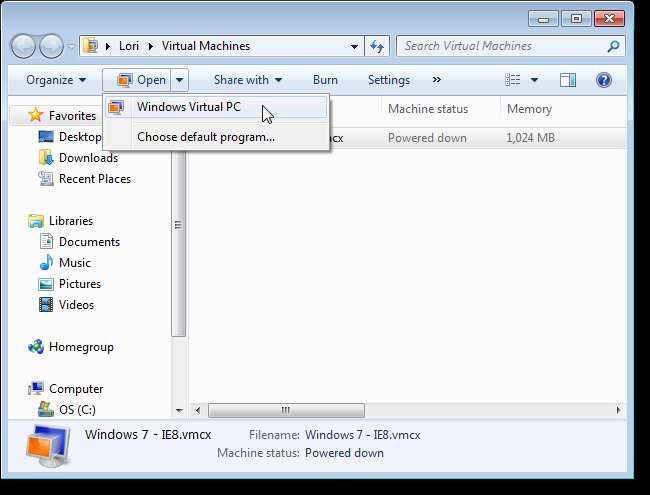Viewport: 650px width, 495px height.
Task: Click the Powered down cell in file row
Action: (427, 138)
